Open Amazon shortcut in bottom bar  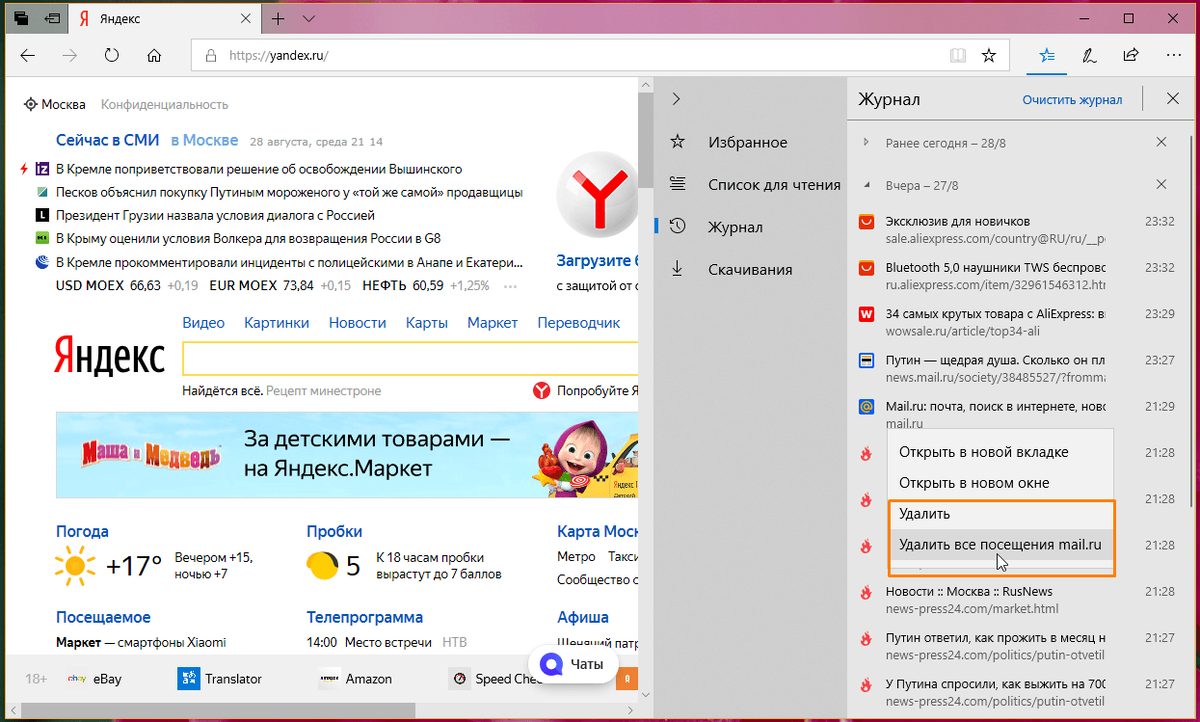pyautogui.click(x=355, y=678)
